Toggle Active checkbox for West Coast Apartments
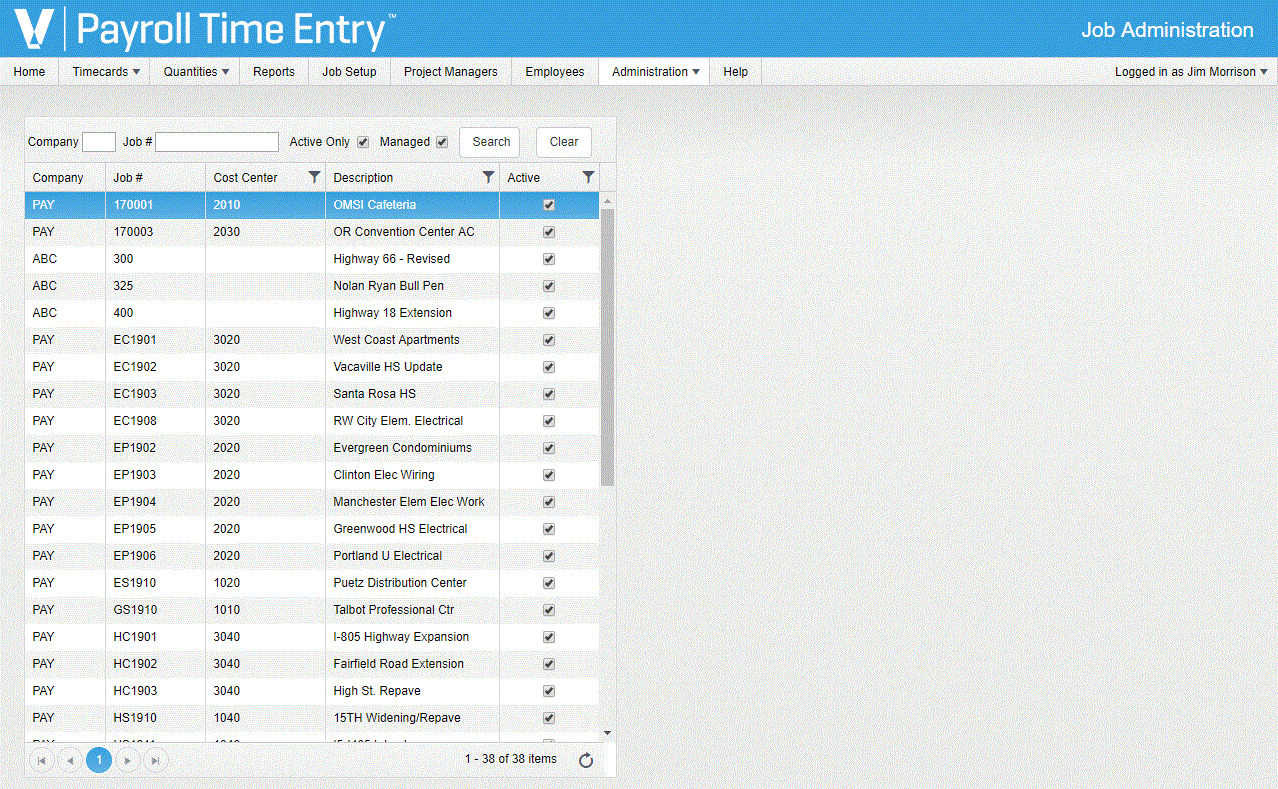1278x789 pixels. click(548, 340)
